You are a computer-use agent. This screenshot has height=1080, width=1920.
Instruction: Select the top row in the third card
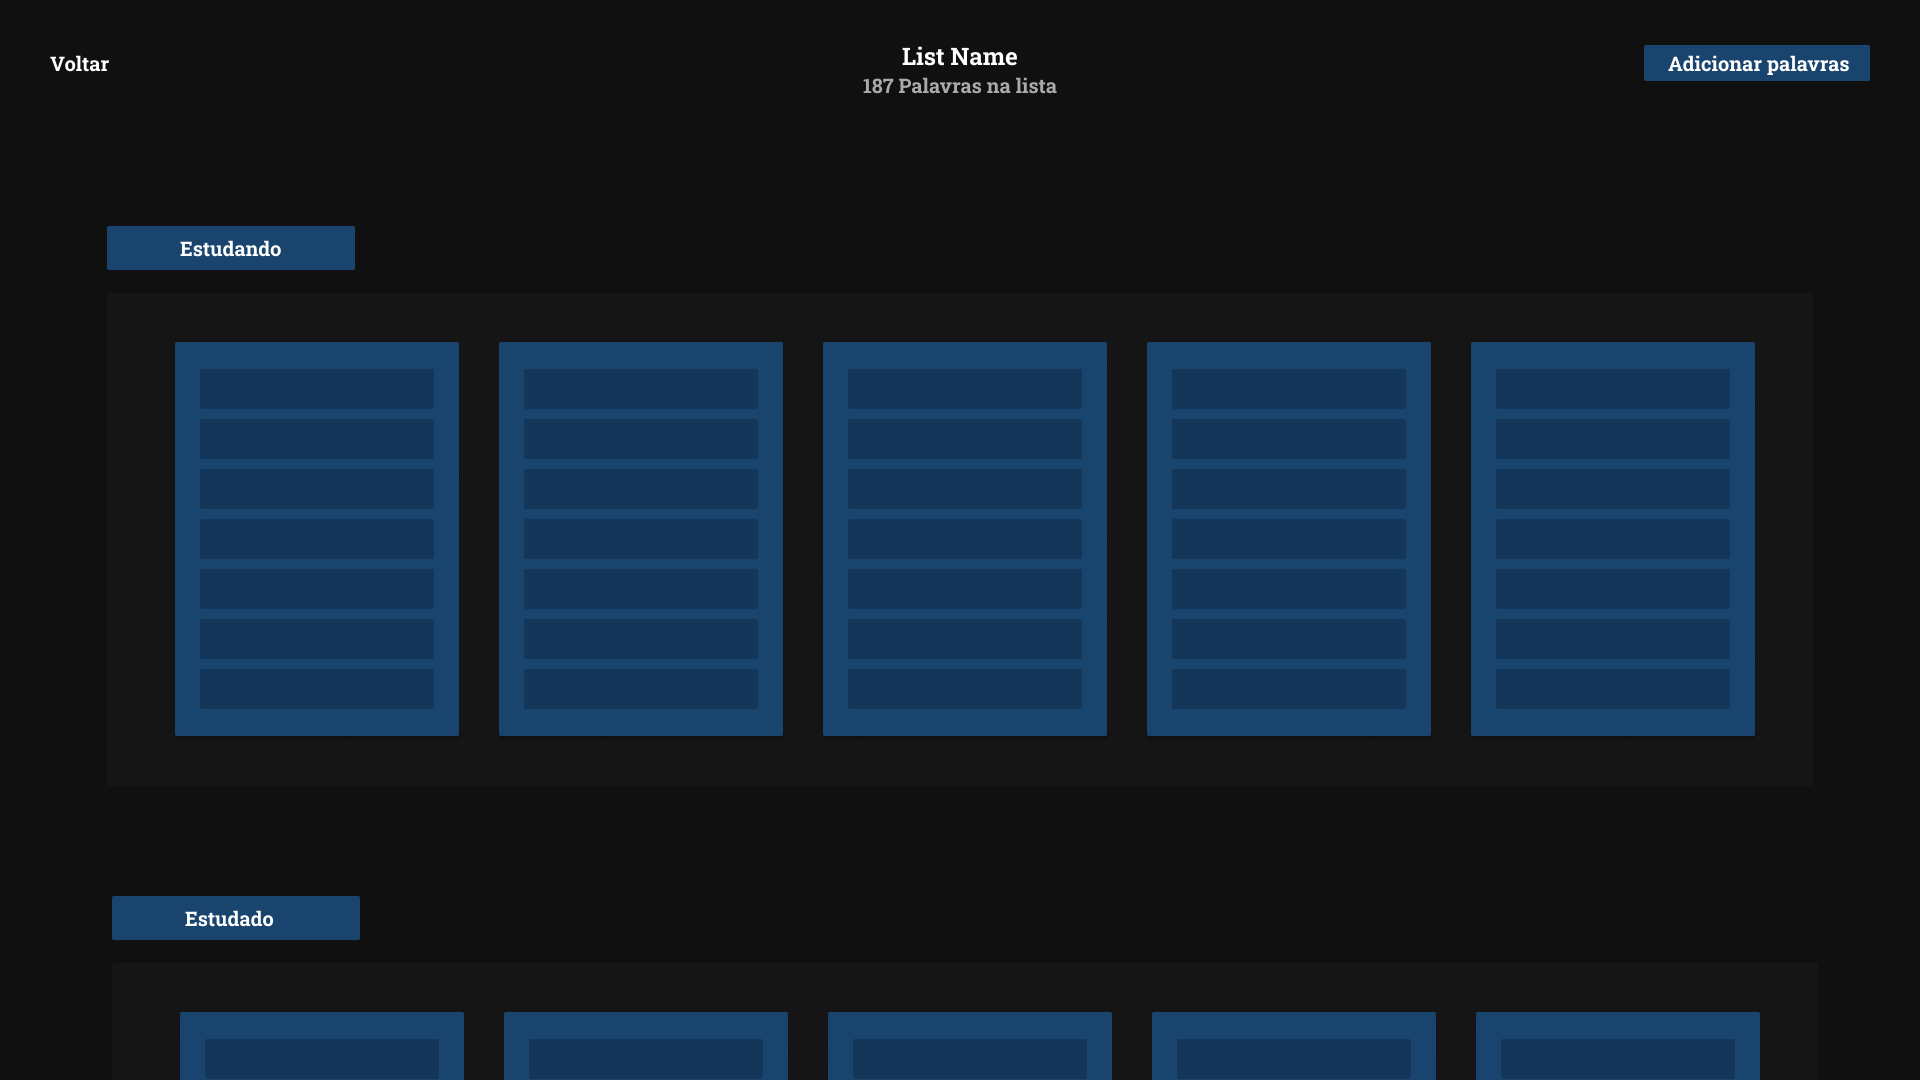click(964, 388)
